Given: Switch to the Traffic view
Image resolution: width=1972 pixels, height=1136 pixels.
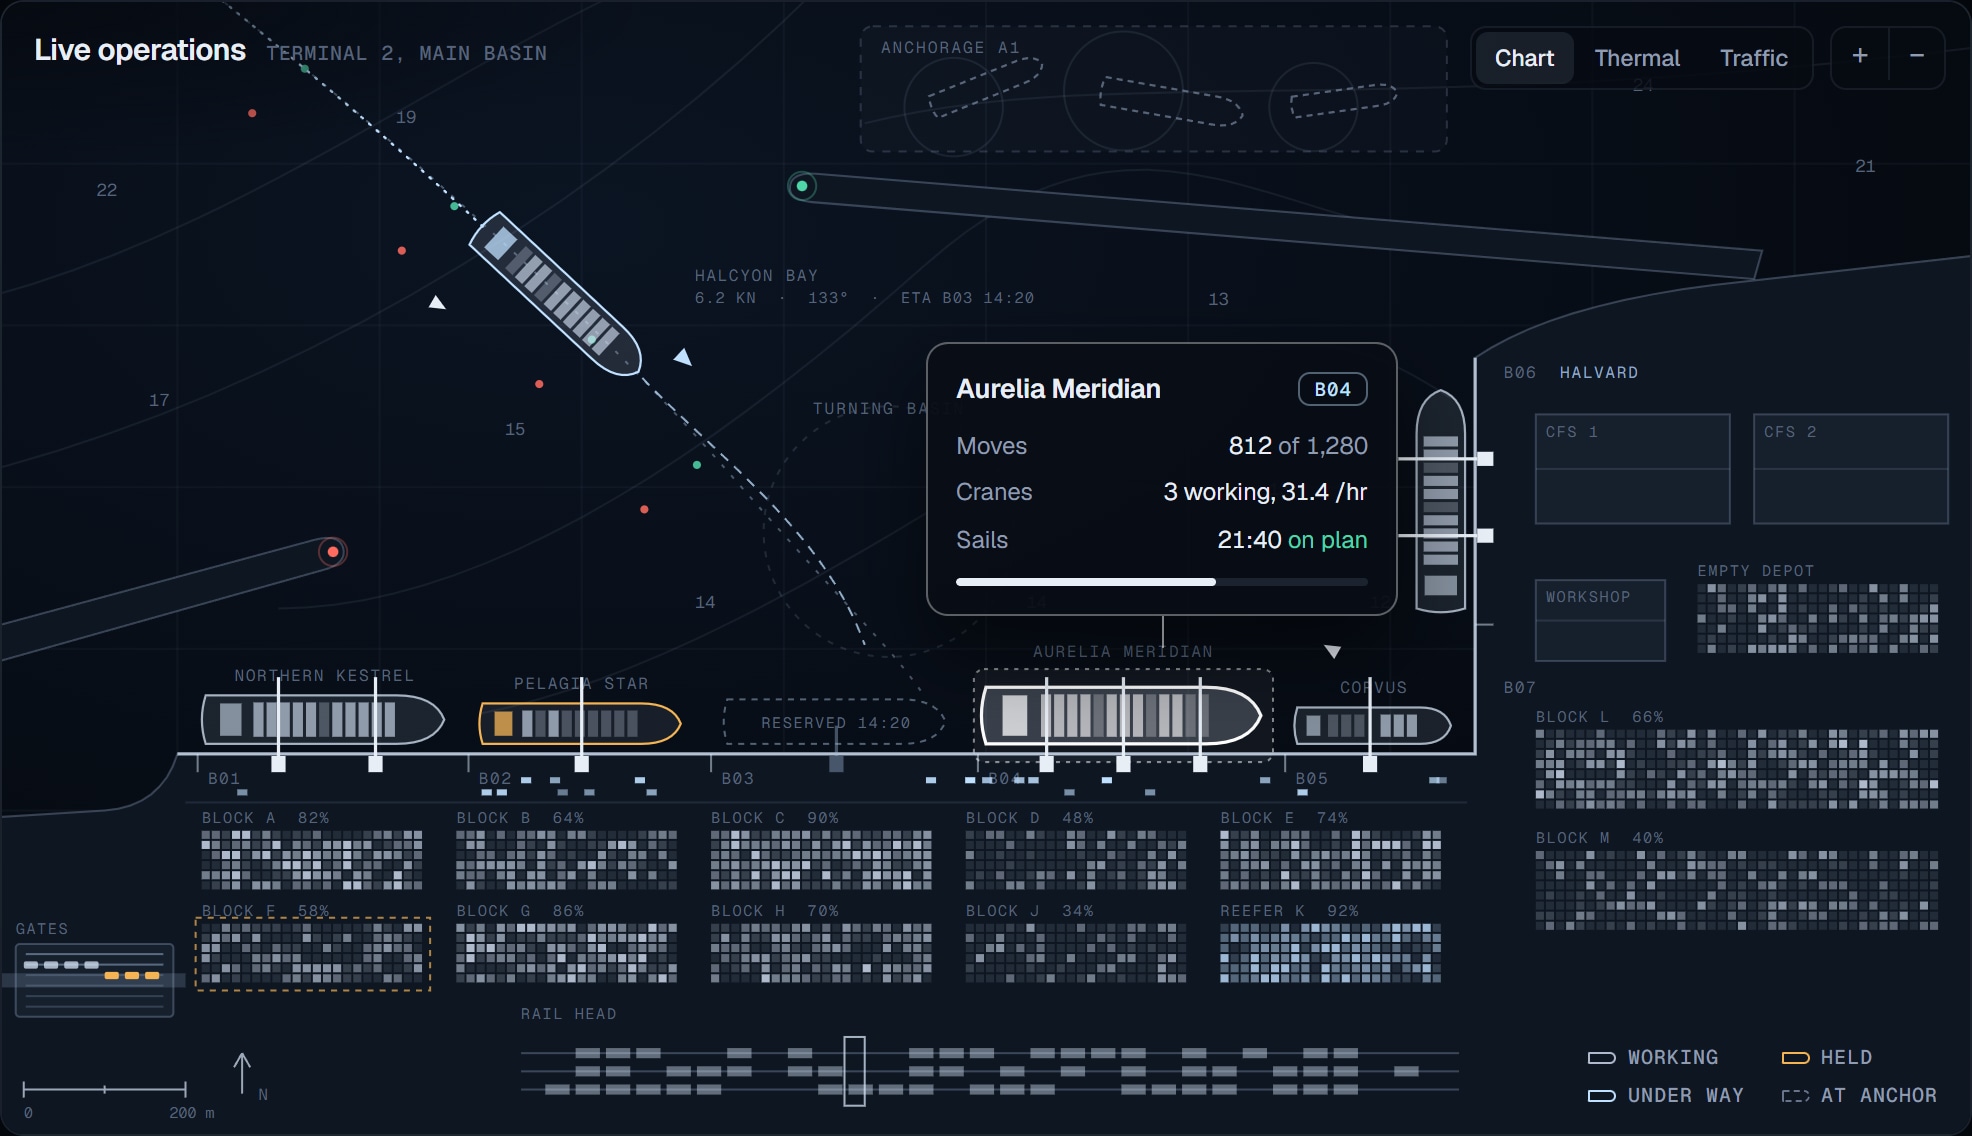Looking at the screenshot, I should coord(1753,58).
